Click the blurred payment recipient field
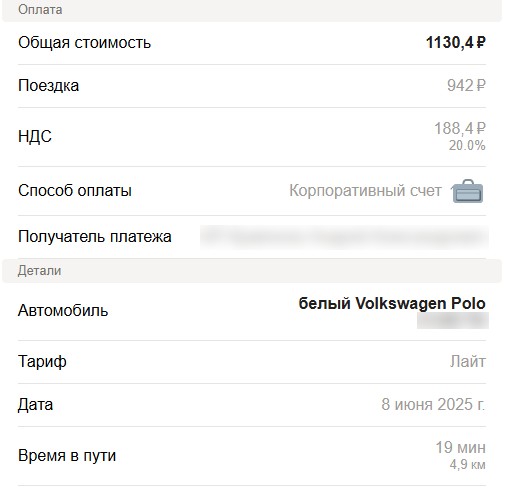 [344, 237]
